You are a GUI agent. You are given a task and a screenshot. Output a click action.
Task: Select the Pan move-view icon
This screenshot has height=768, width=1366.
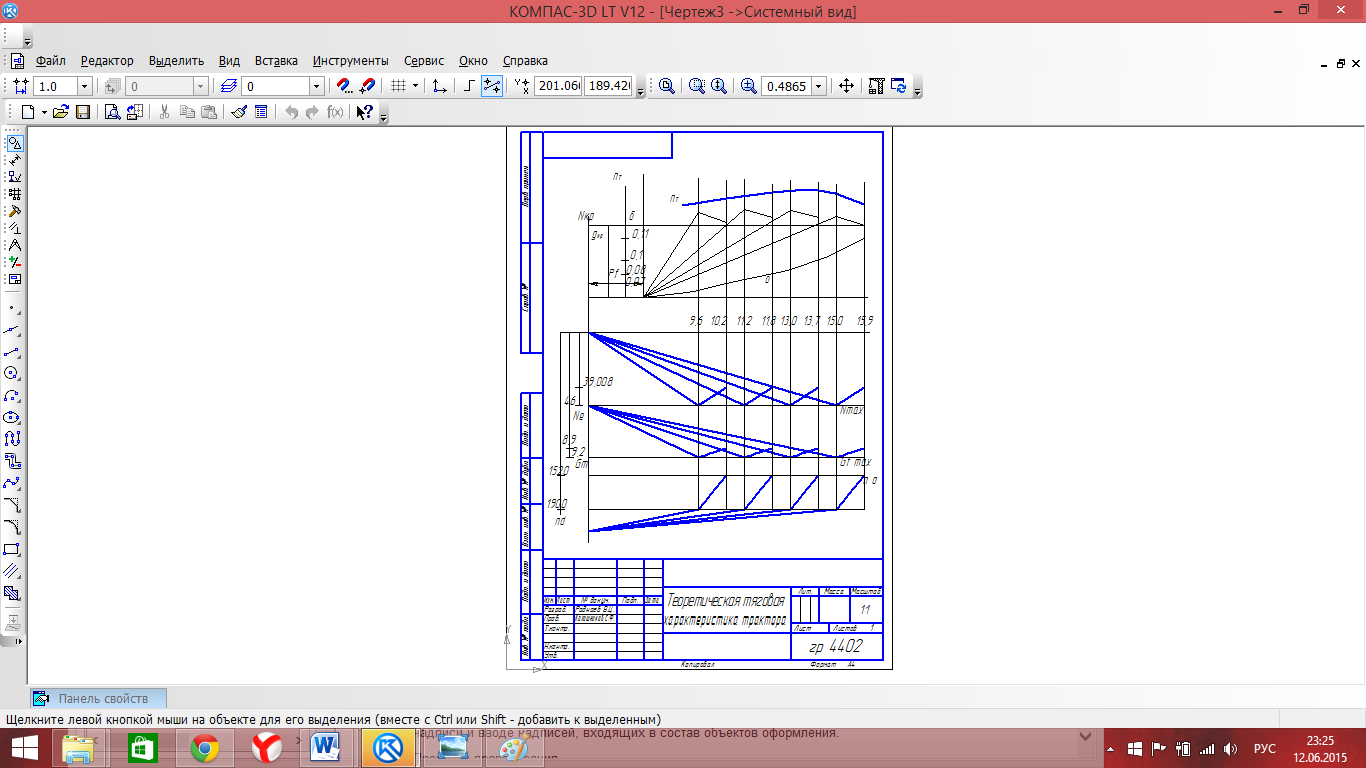coord(846,86)
